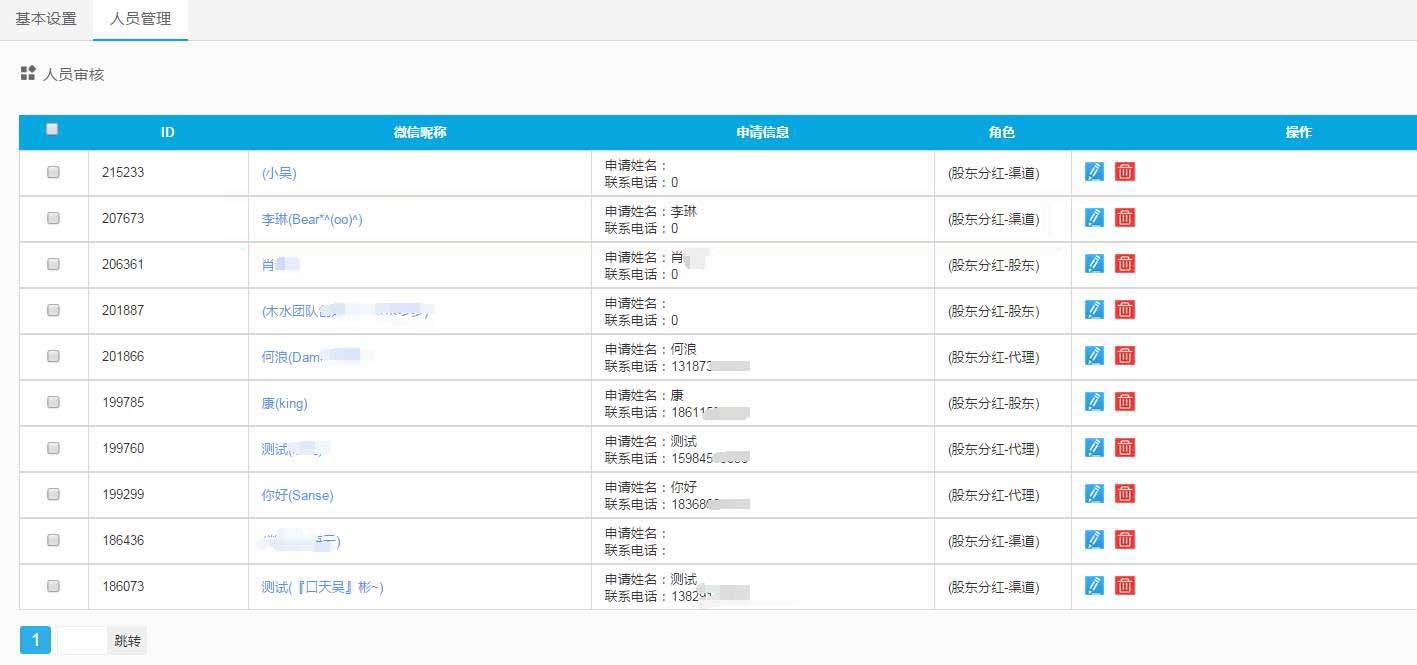Edit the 测试 entry with ID 199760

(x=1094, y=447)
